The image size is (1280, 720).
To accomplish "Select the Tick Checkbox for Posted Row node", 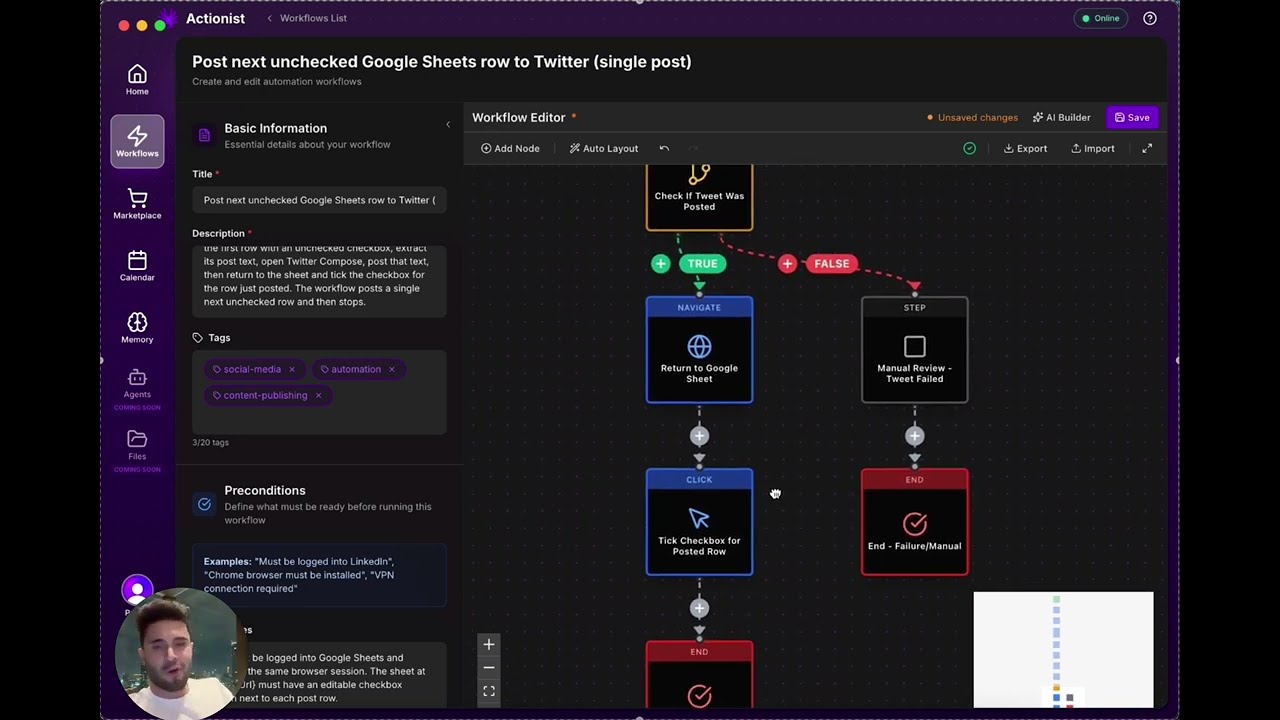I will coord(699,522).
